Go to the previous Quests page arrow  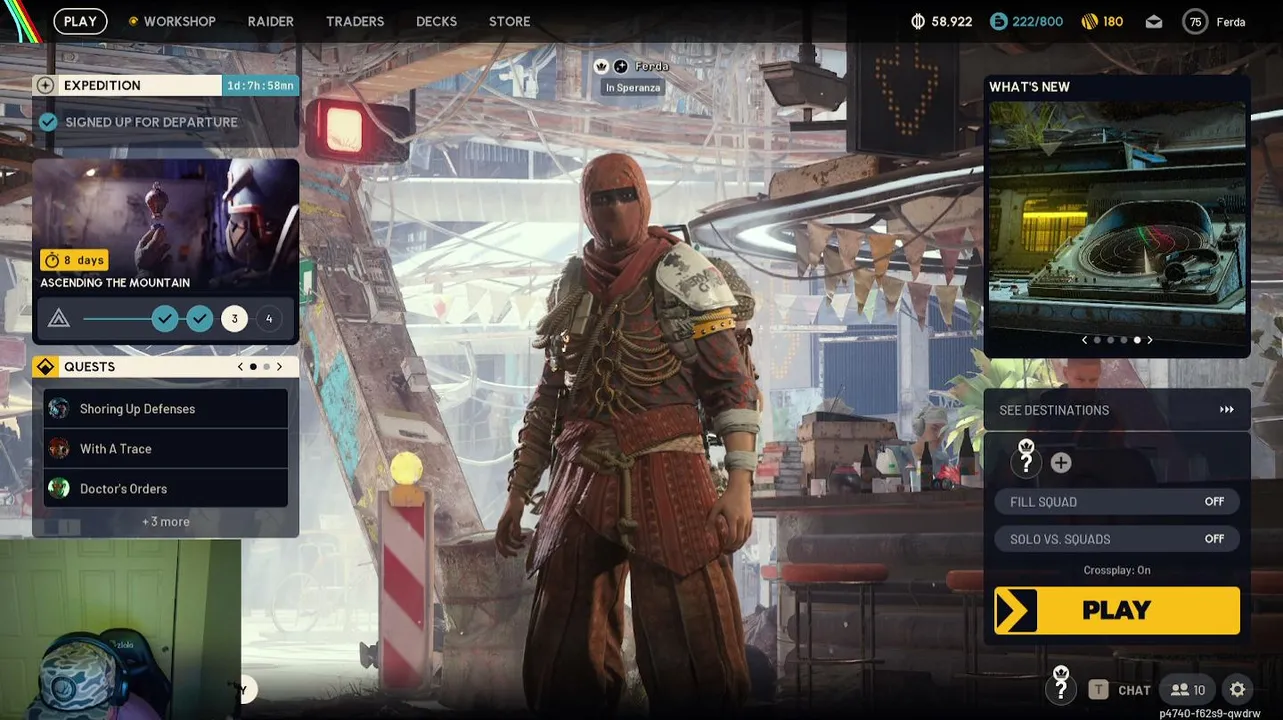[240, 367]
